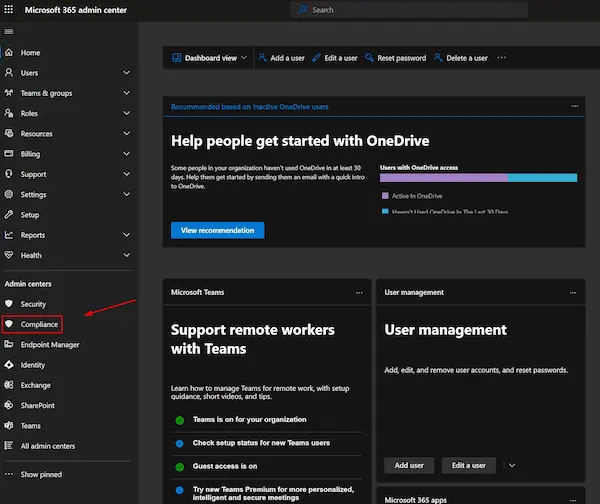The width and height of the screenshot is (600, 504).
Task: Click Show pinned in the sidebar
Action: click(x=41, y=474)
